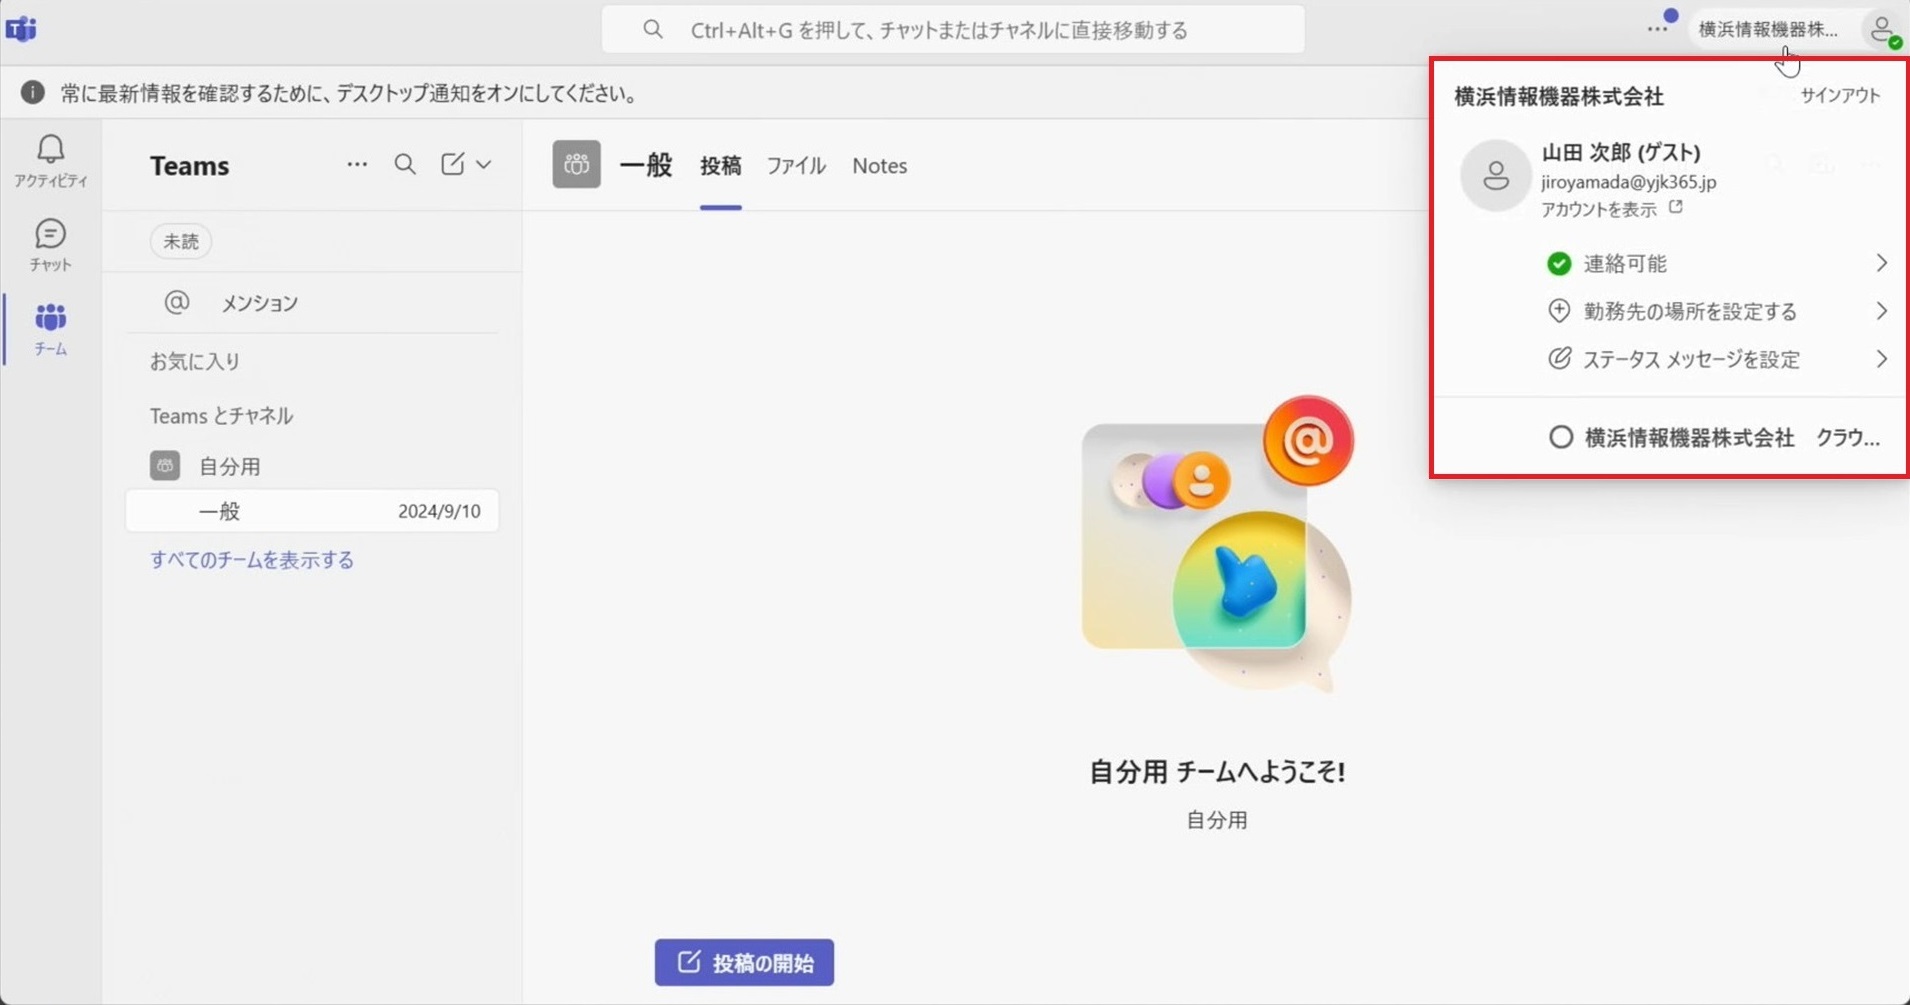The width and height of the screenshot is (1910, 1005).
Task: Open the Chat (チャット) sidebar icon
Action: coord(50,245)
